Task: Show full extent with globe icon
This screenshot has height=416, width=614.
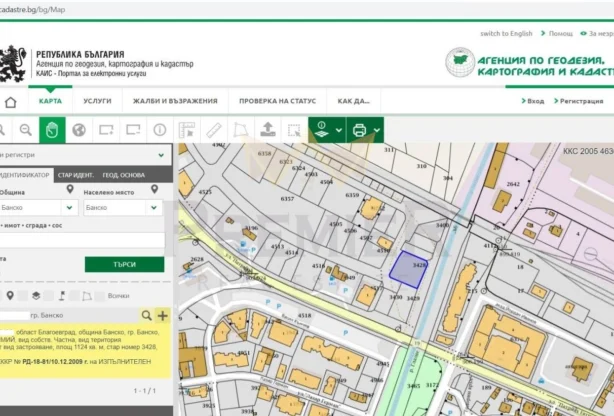Action: coord(79,130)
